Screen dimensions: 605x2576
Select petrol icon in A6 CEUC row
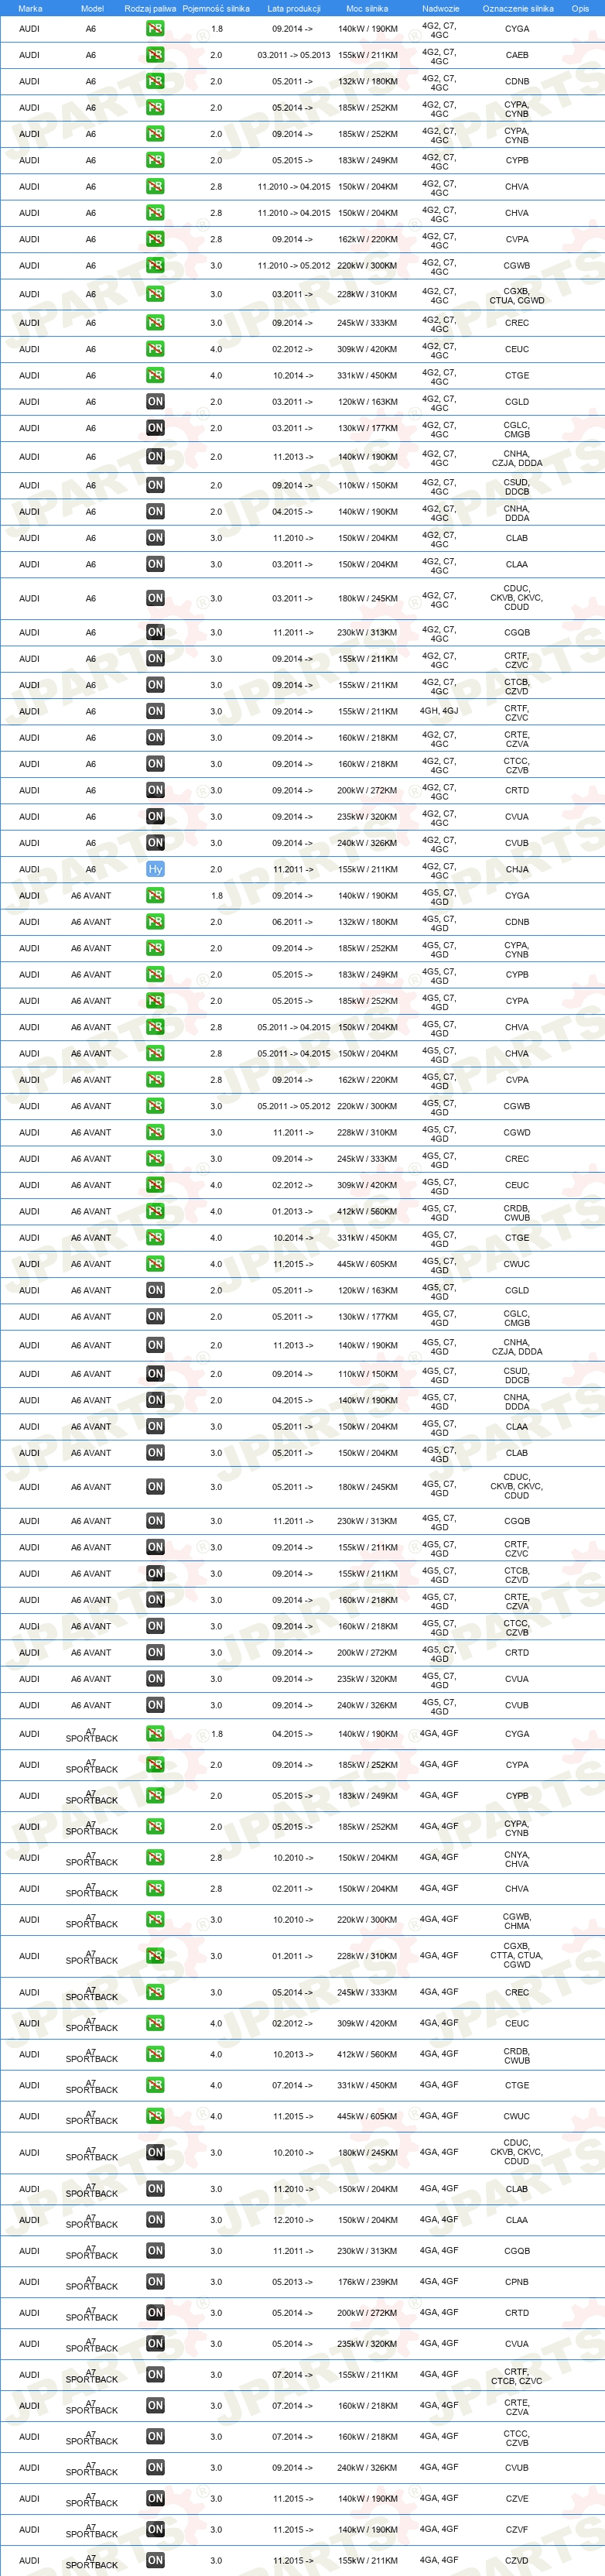(x=155, y=349)
